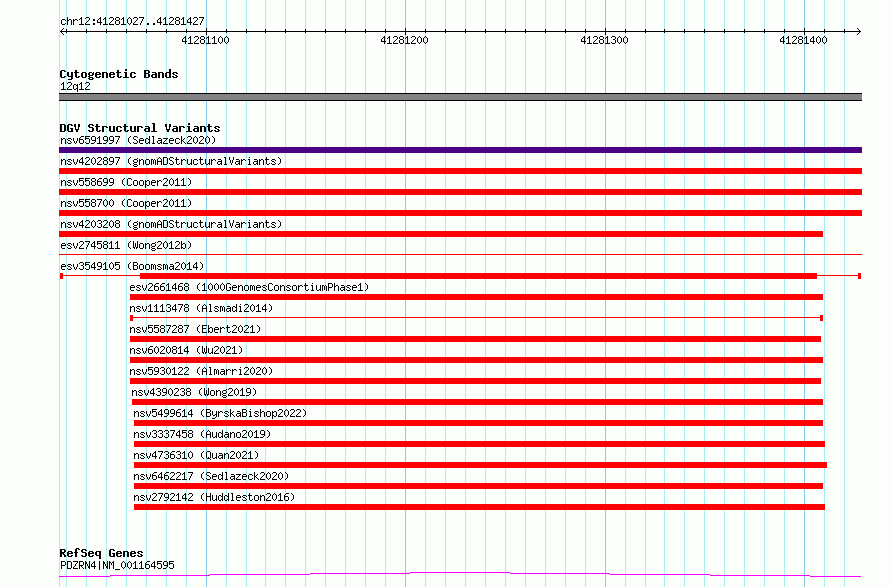
Task: Select the red bar under nsv2792142
Action: tap(479, 507)
